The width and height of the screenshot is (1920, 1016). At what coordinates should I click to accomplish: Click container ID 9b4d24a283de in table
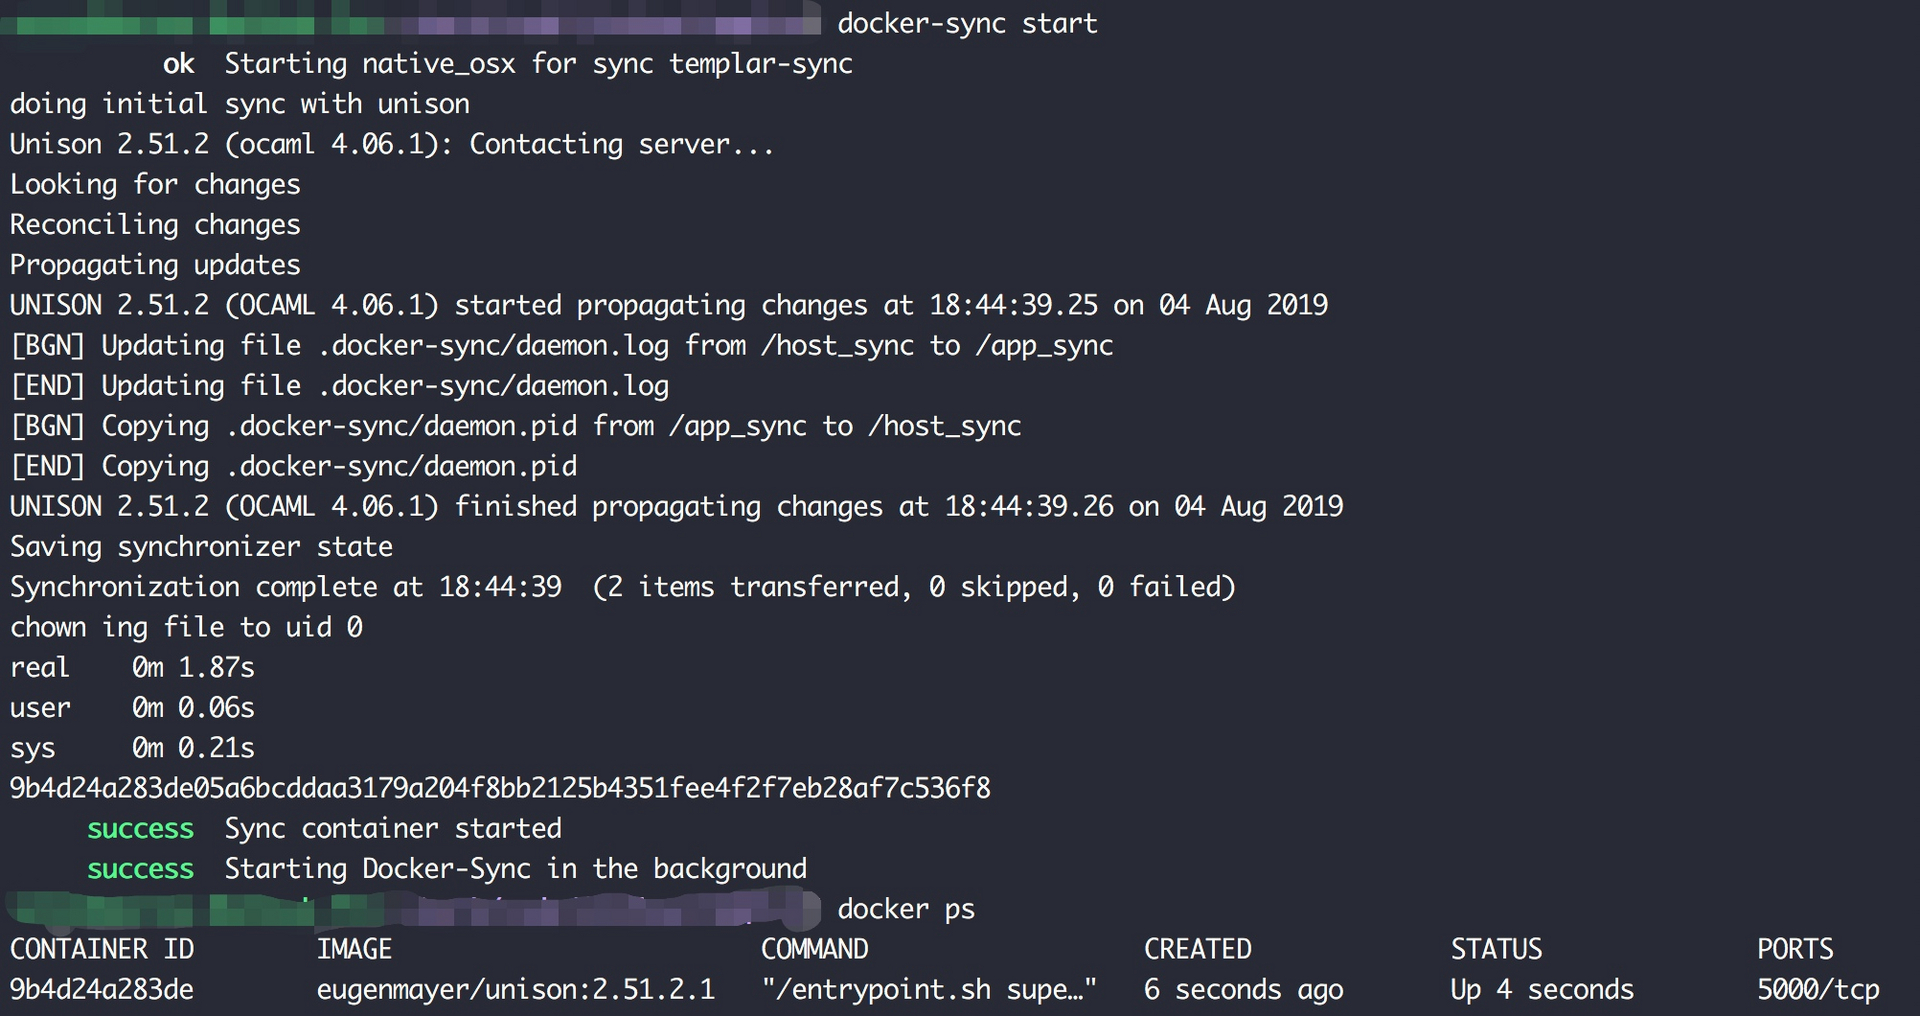tap(102, 990)
